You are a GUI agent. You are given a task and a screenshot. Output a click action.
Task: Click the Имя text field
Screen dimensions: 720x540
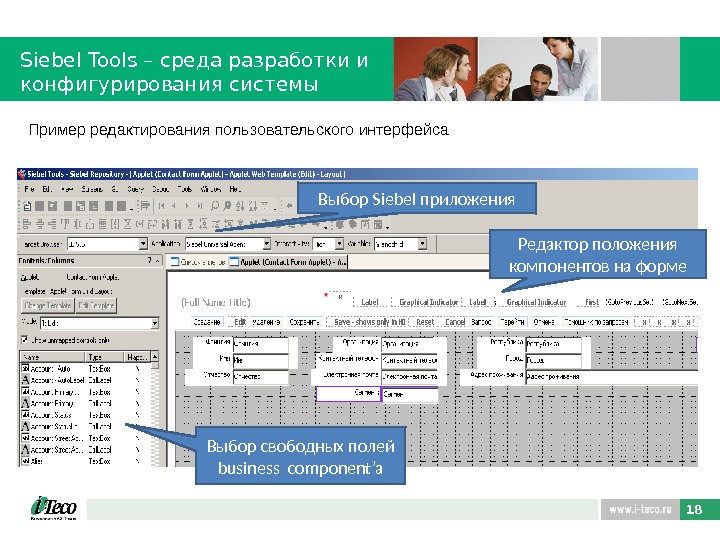260,360
